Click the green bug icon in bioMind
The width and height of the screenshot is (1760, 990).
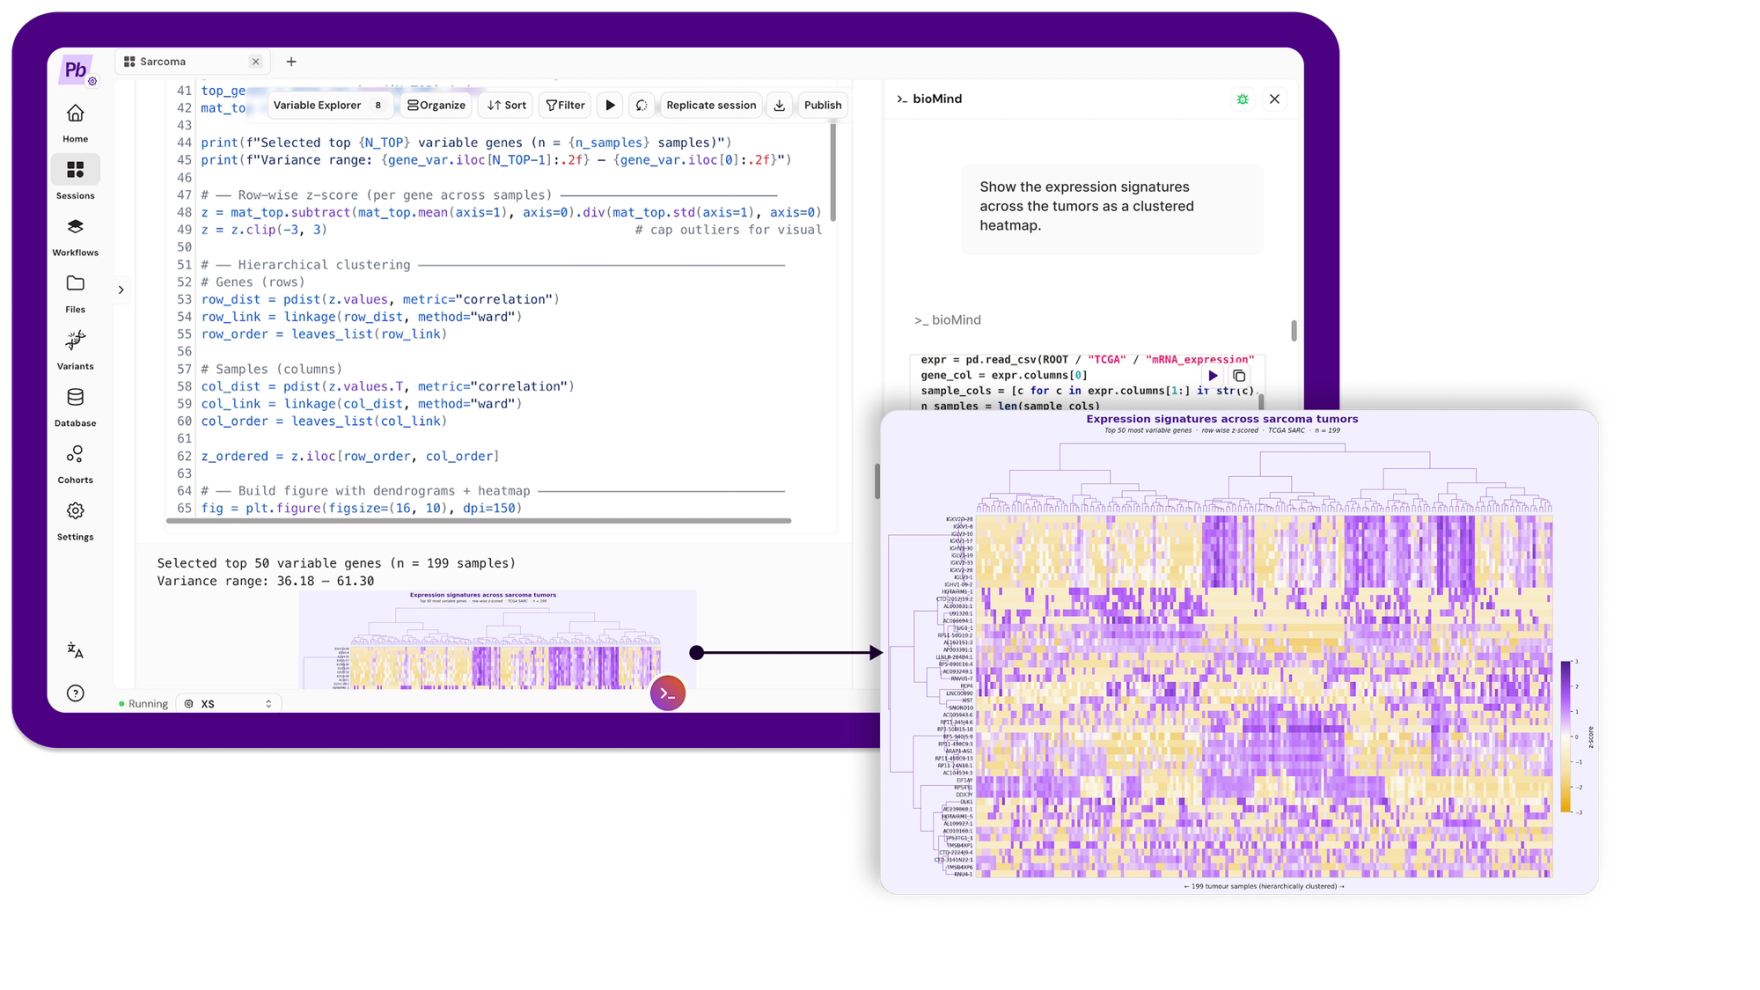coord(1242,99)
